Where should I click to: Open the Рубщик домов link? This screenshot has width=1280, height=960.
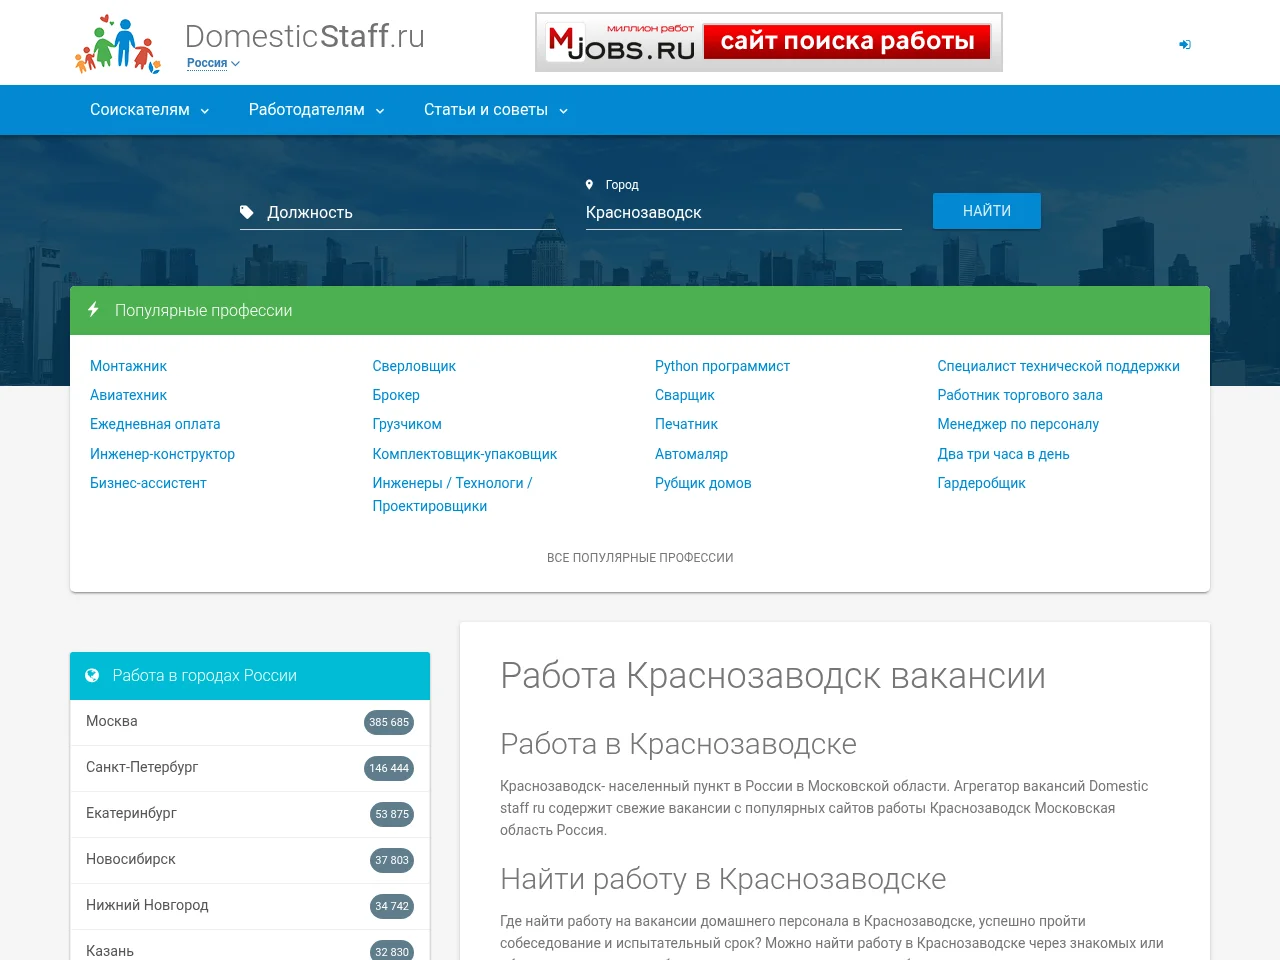click(703, 483)
